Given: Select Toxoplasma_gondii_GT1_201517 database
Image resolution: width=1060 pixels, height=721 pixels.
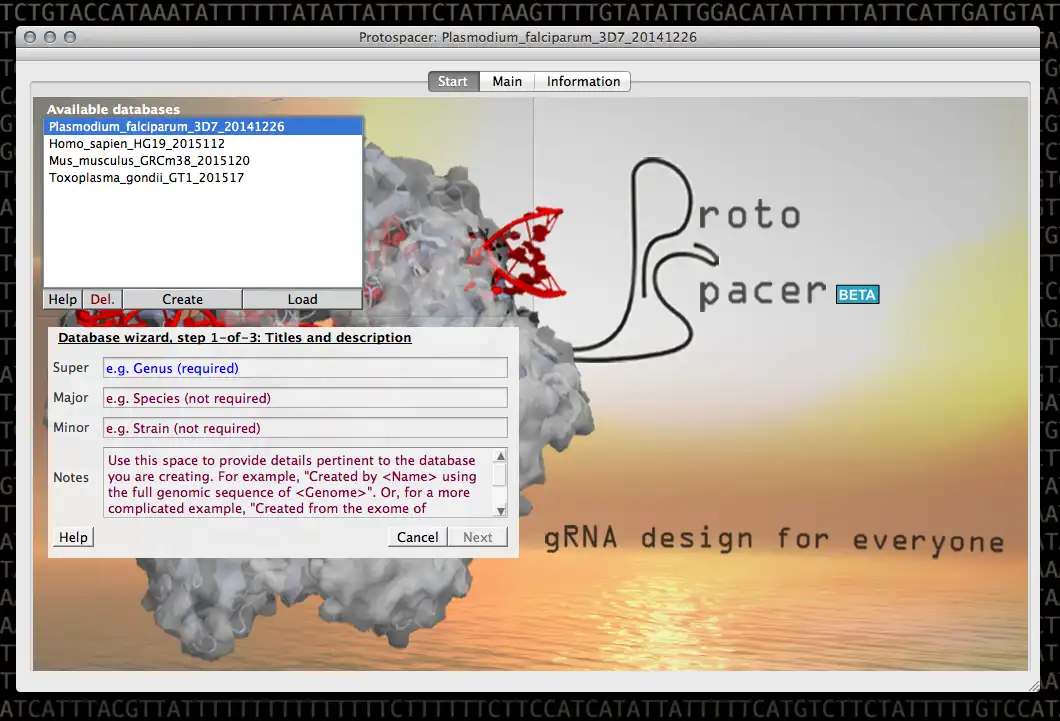Looking at the screenshot, I should coord(203,177).
